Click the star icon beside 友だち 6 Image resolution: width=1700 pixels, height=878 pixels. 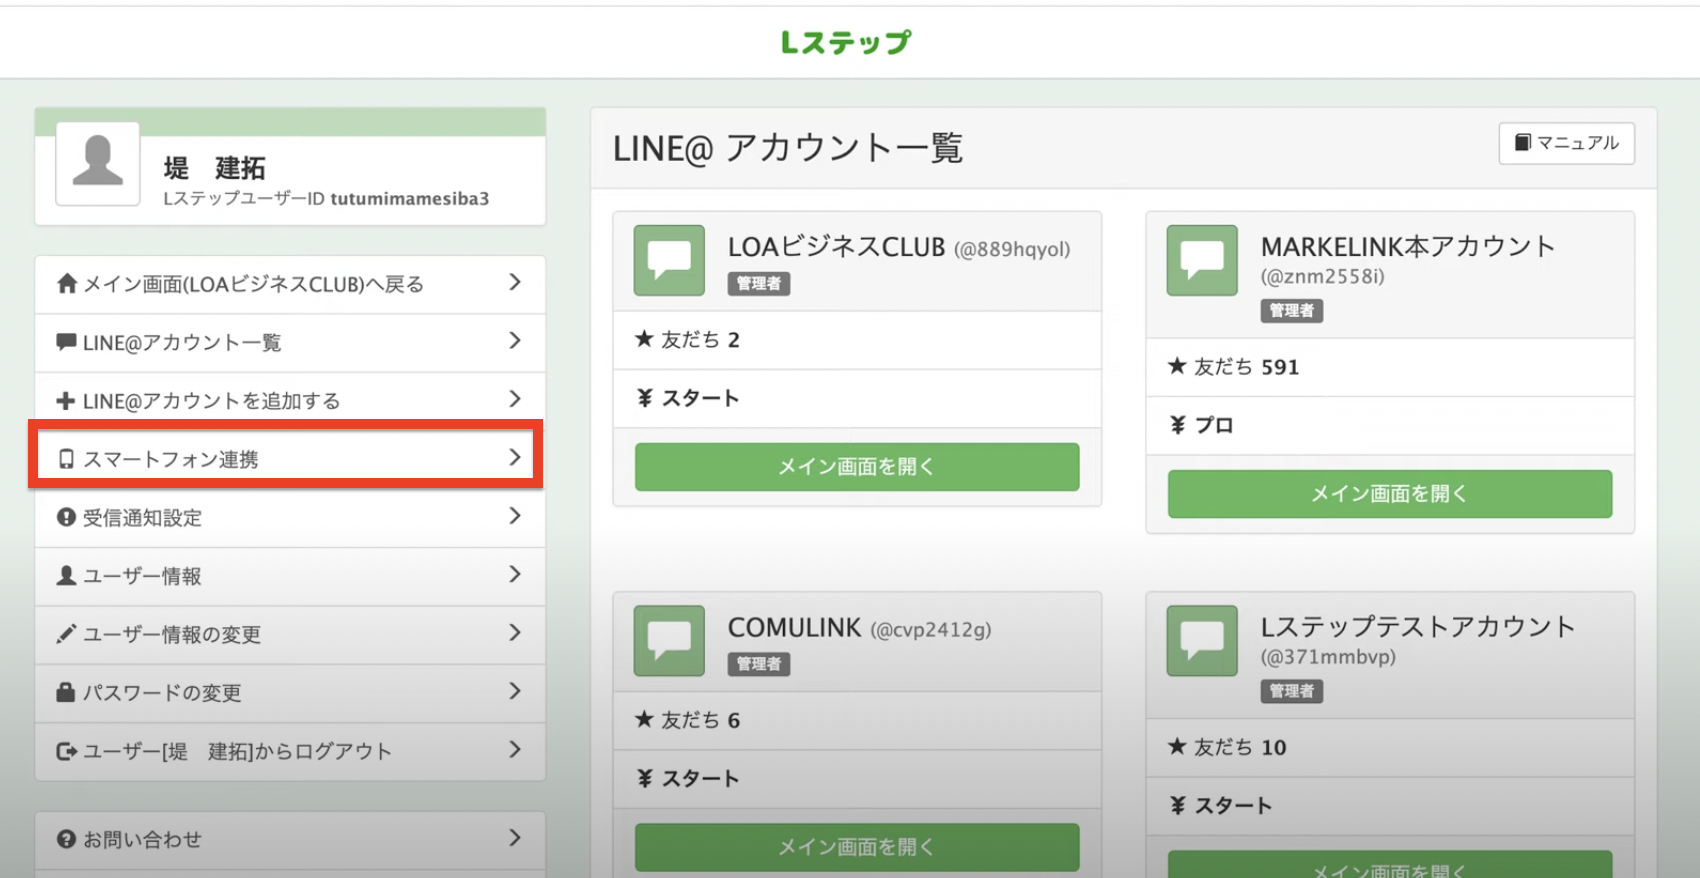tap(644, 719)
